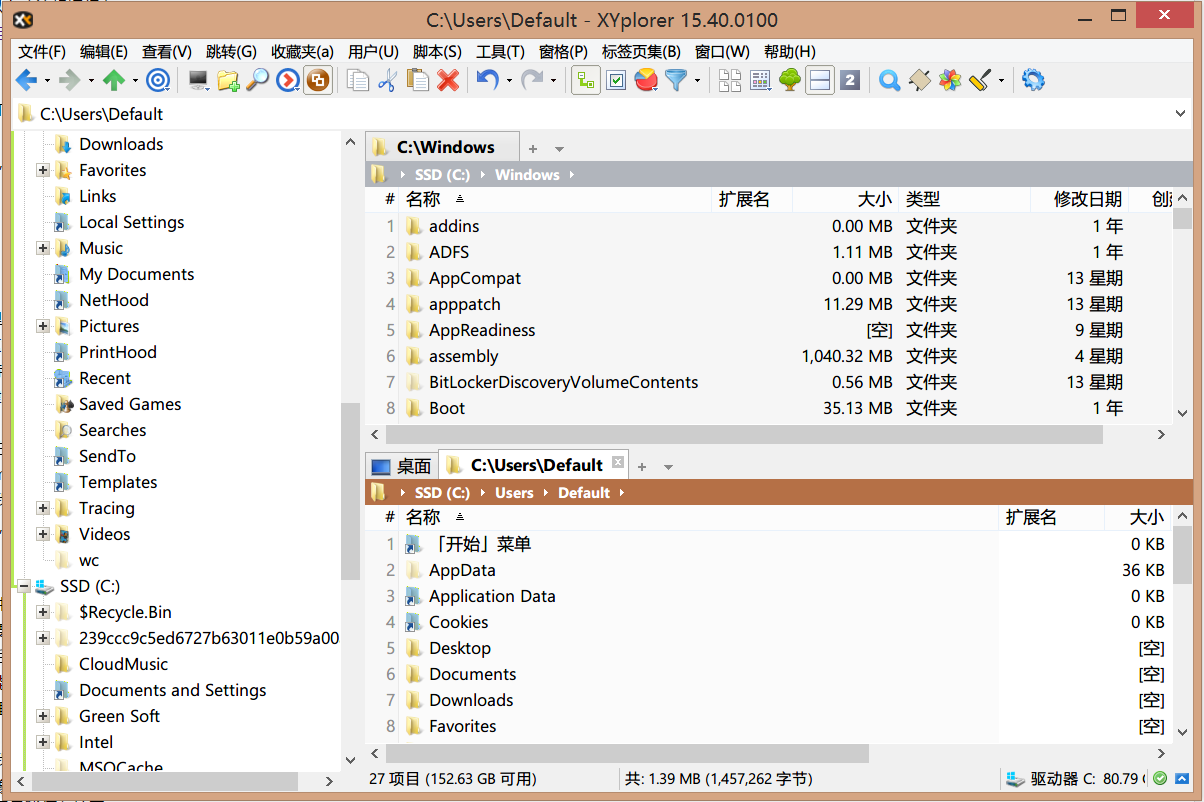Viewport: 1204px width, 802px height.
Task: Open the blue target hotlist icon
Action: coord(158,81)
